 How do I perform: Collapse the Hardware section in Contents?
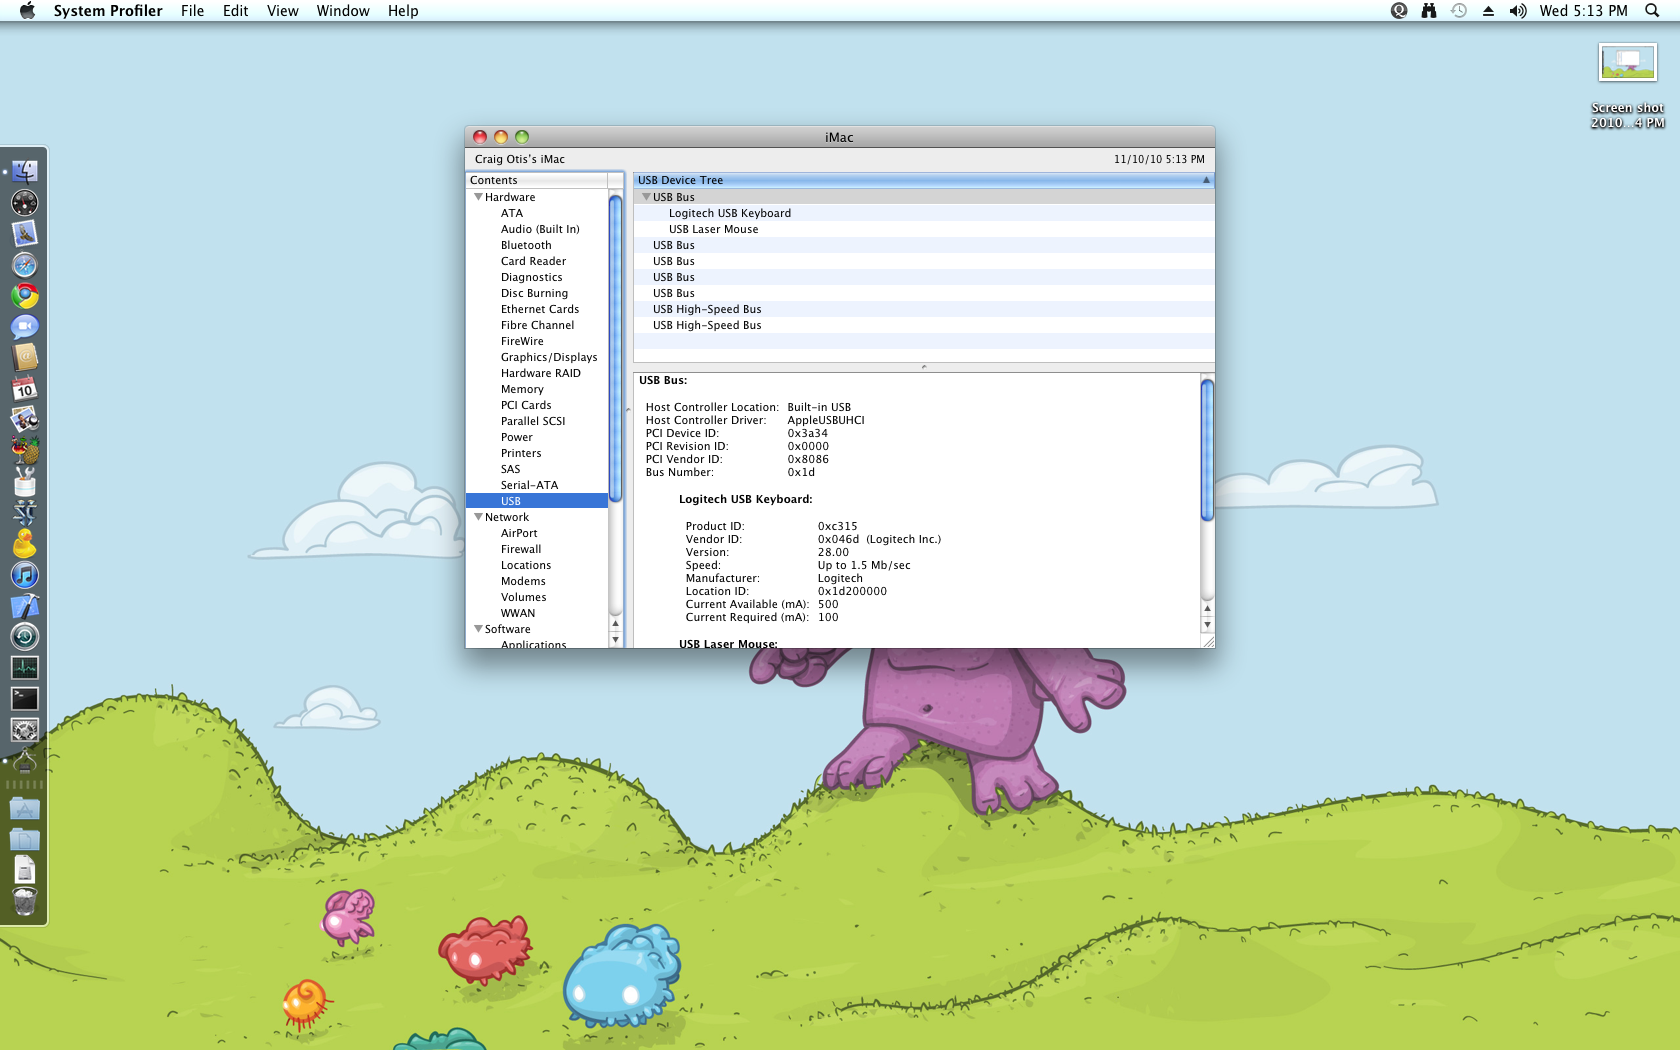coord(478,197)
